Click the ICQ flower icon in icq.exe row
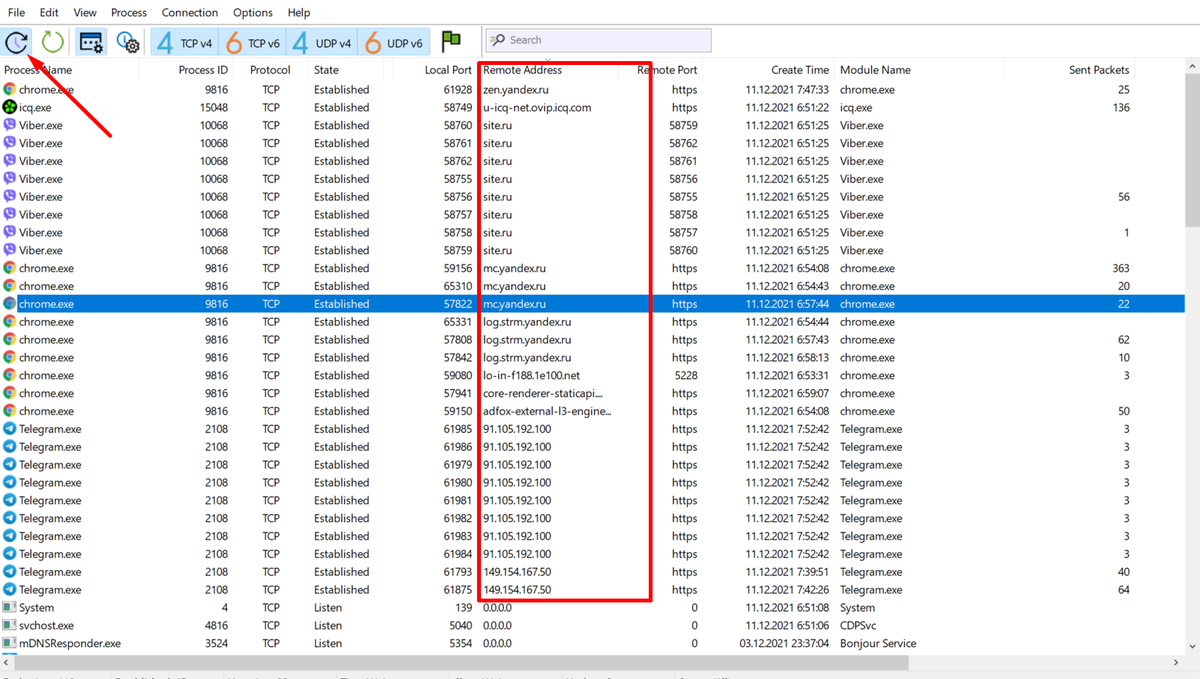This screenshot has width=1200, height=679. point(9,107)
